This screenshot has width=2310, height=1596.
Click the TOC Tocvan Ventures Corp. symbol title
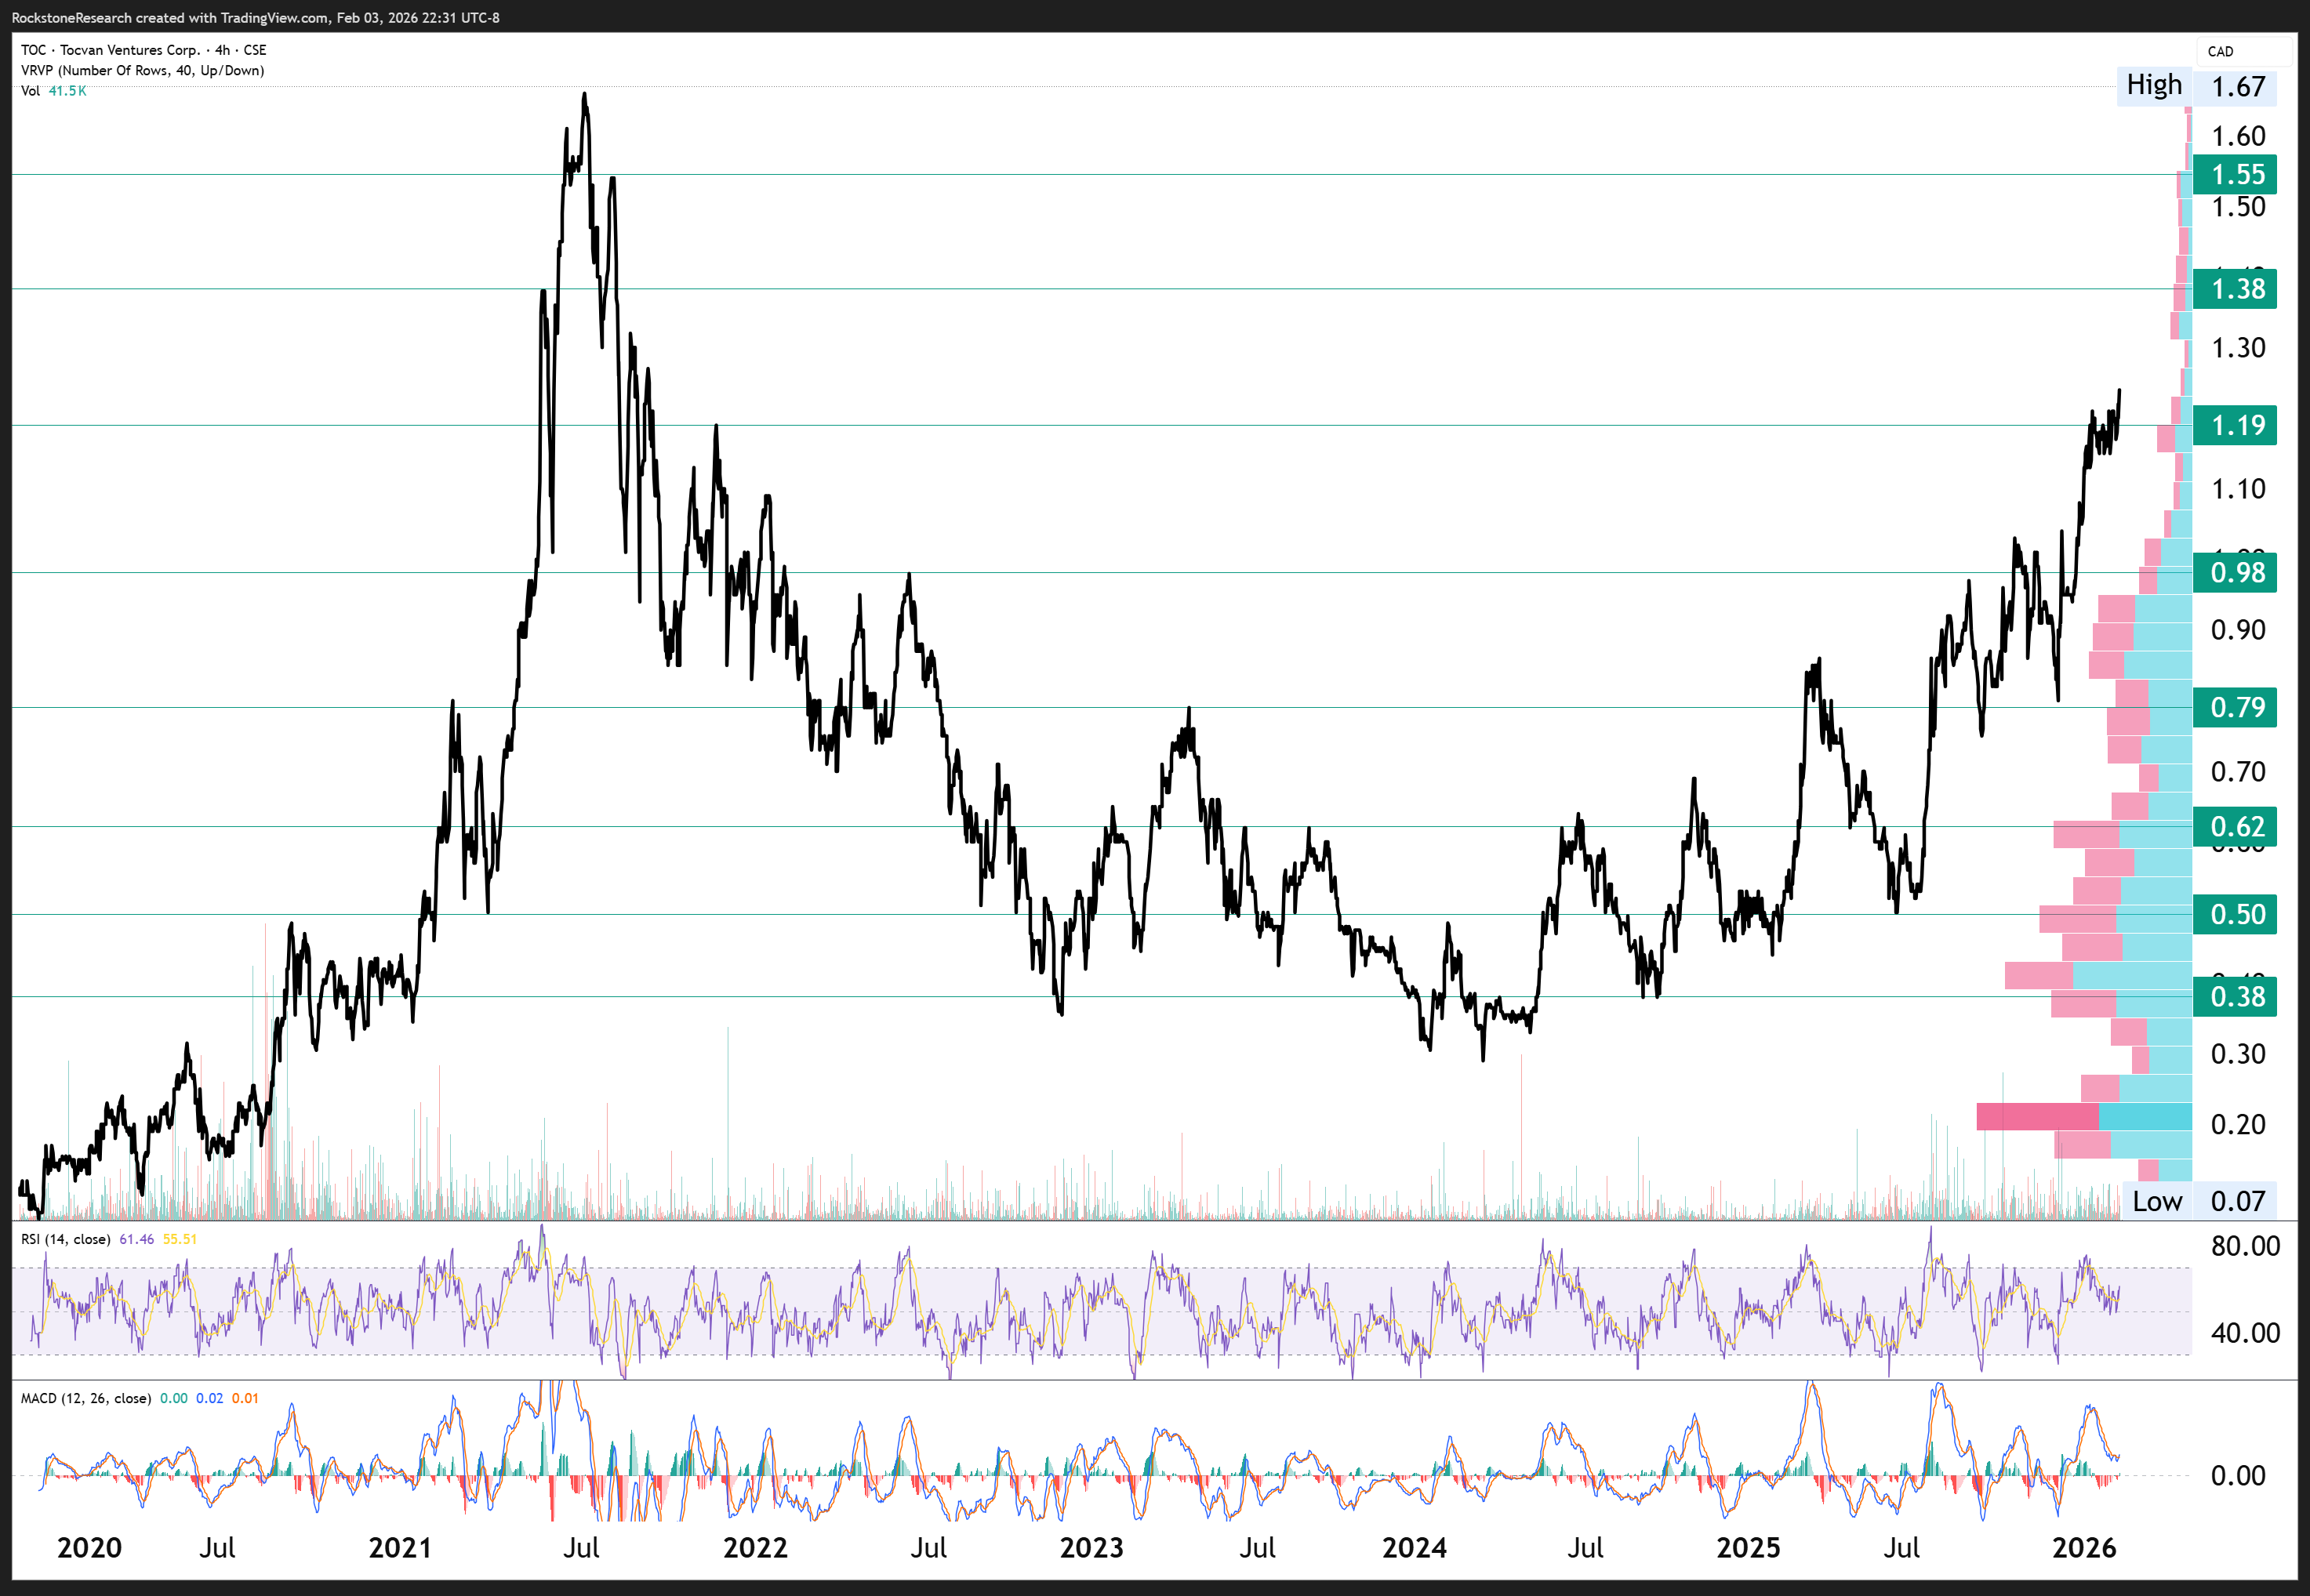coord(143,50)
